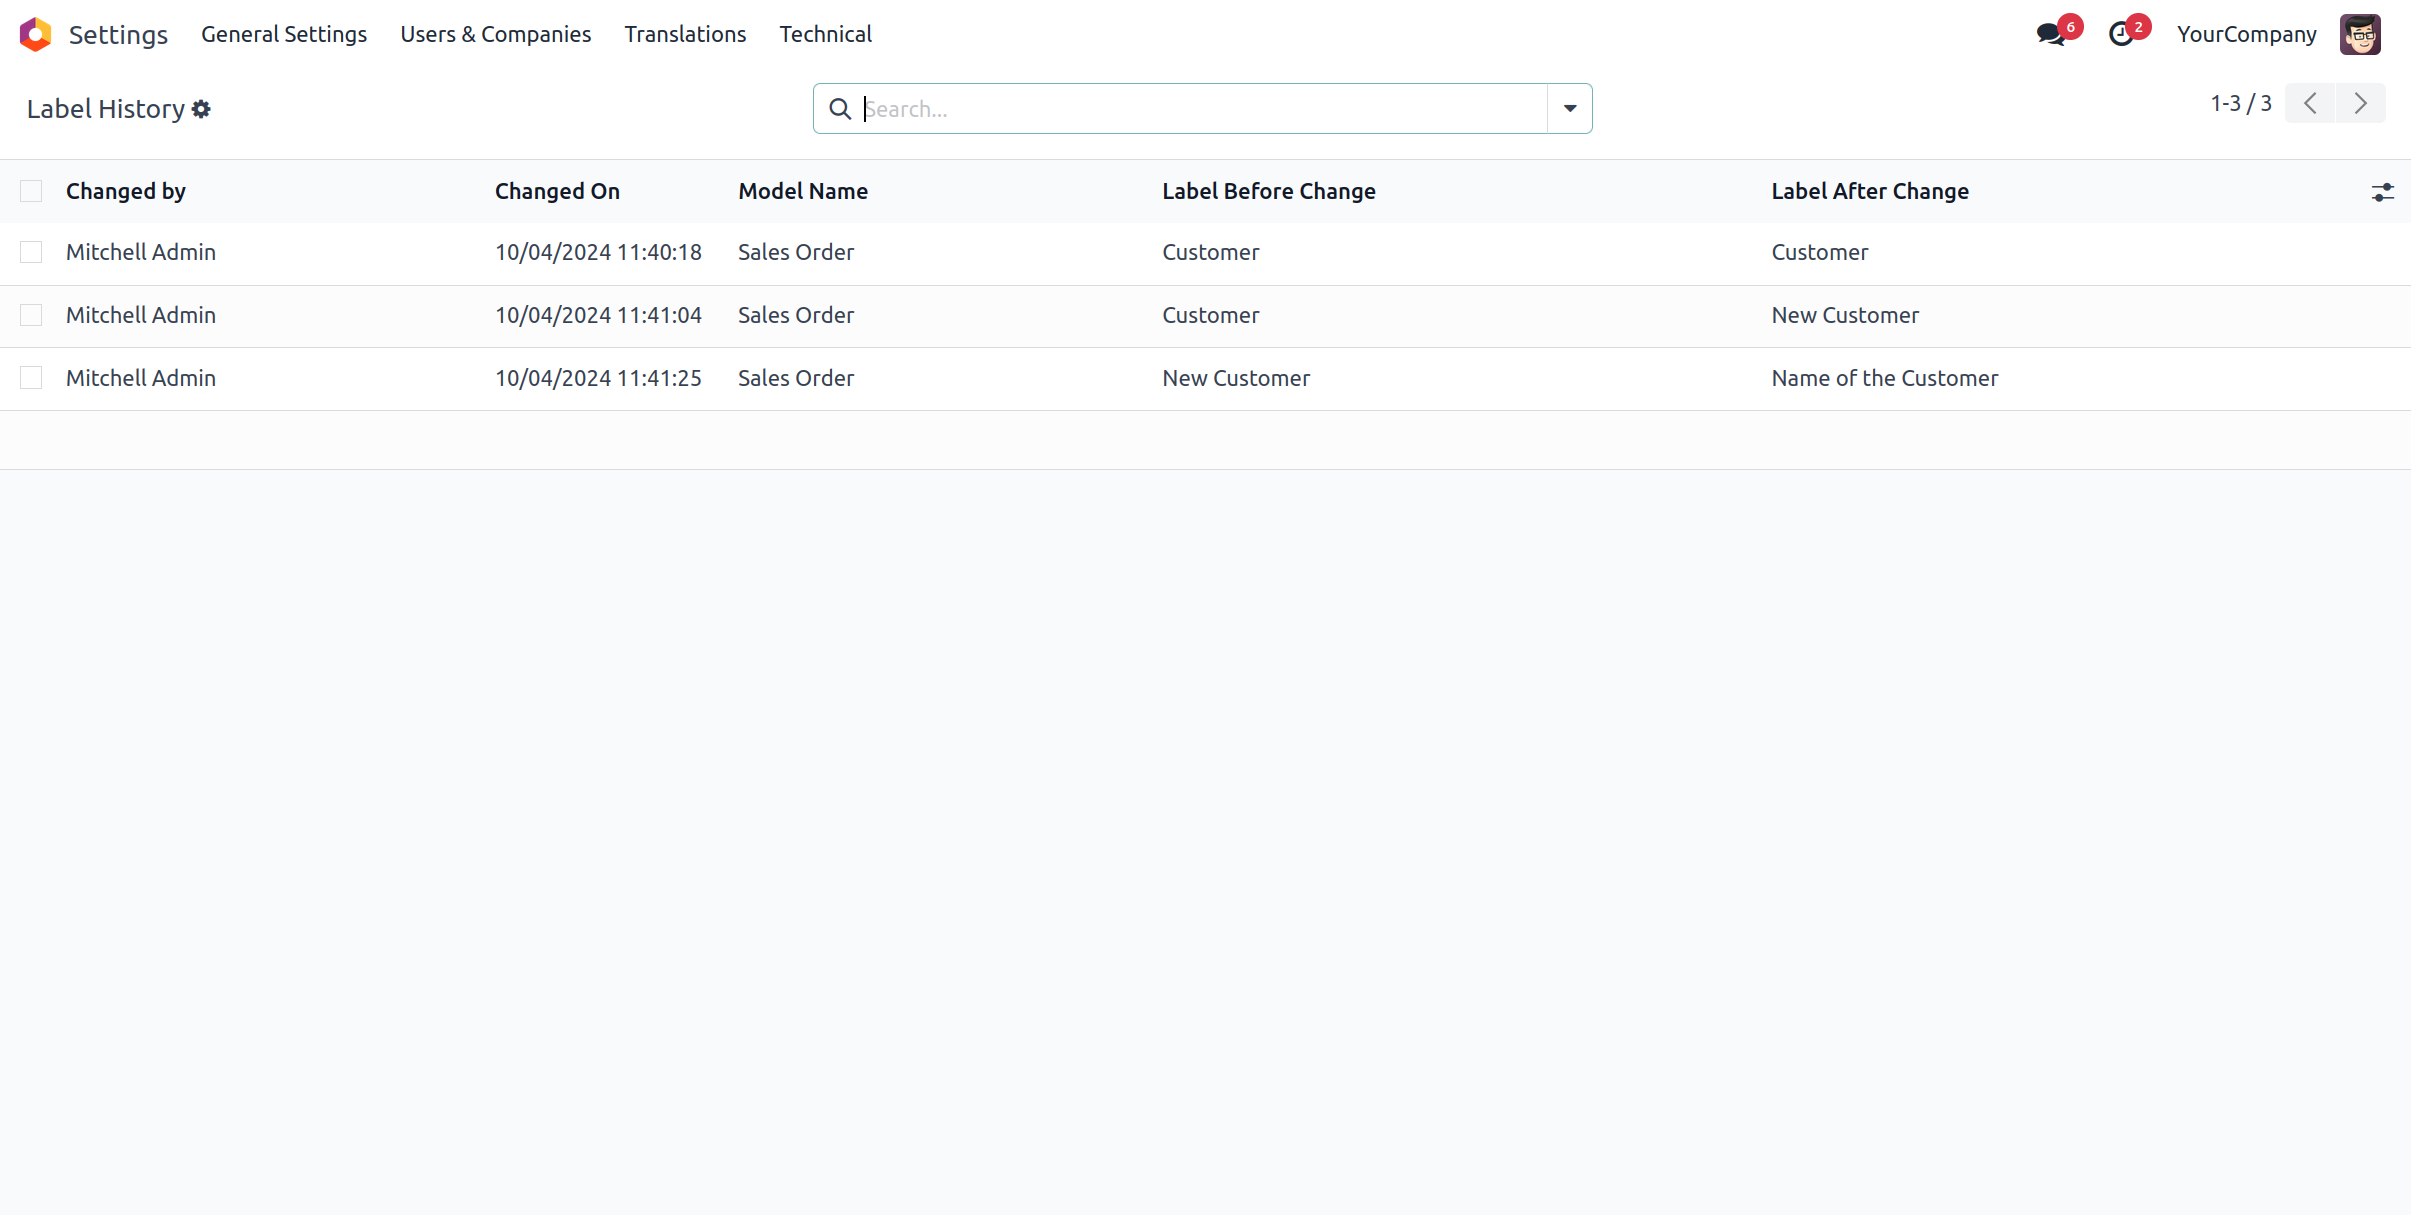Open the row with Name of the Customer
Viewport: 2411px width, 1215px height.
[1884, 378]
